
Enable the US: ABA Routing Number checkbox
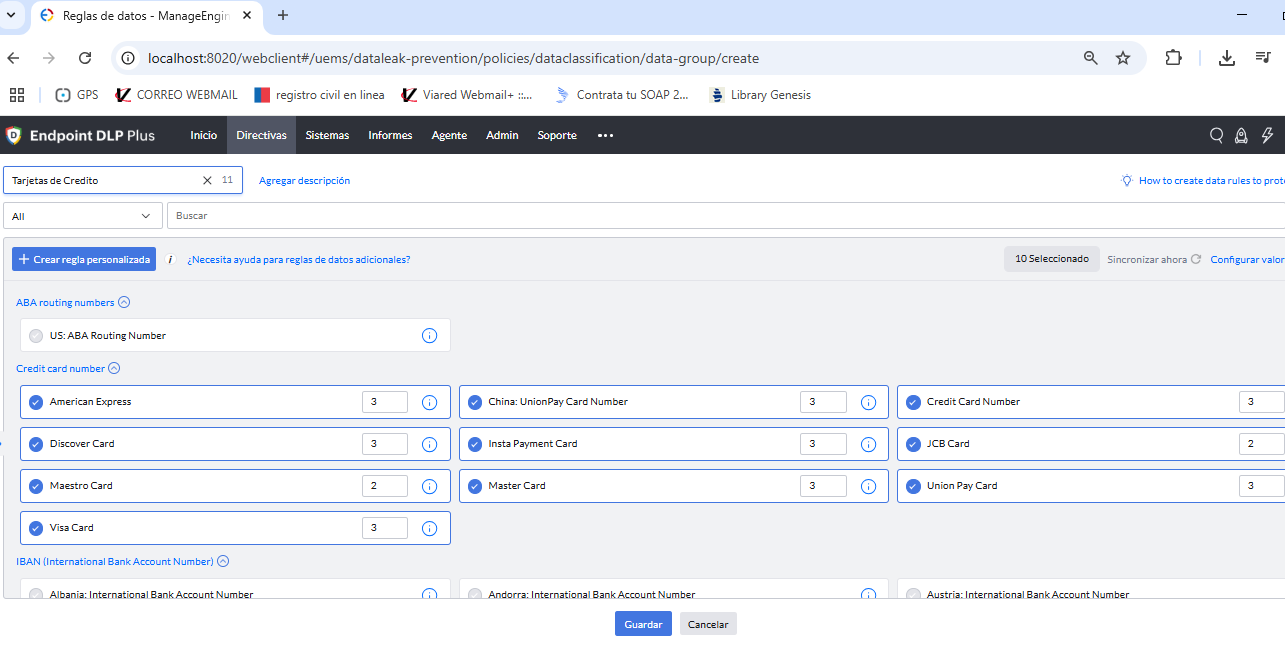click(36, 336)
